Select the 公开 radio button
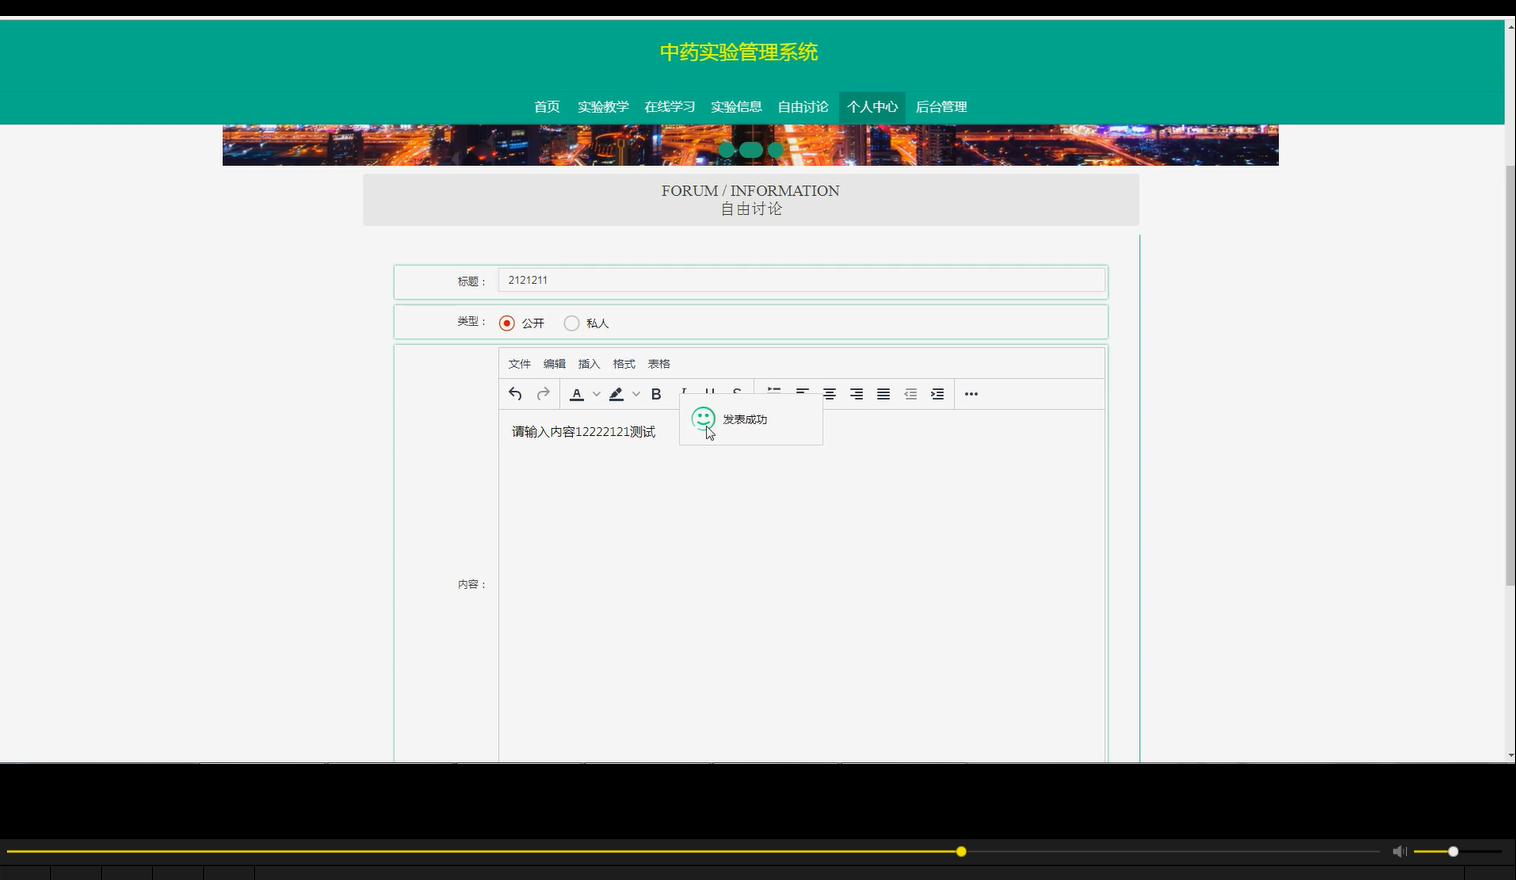 pyautogui.click(x=506, y=322)
